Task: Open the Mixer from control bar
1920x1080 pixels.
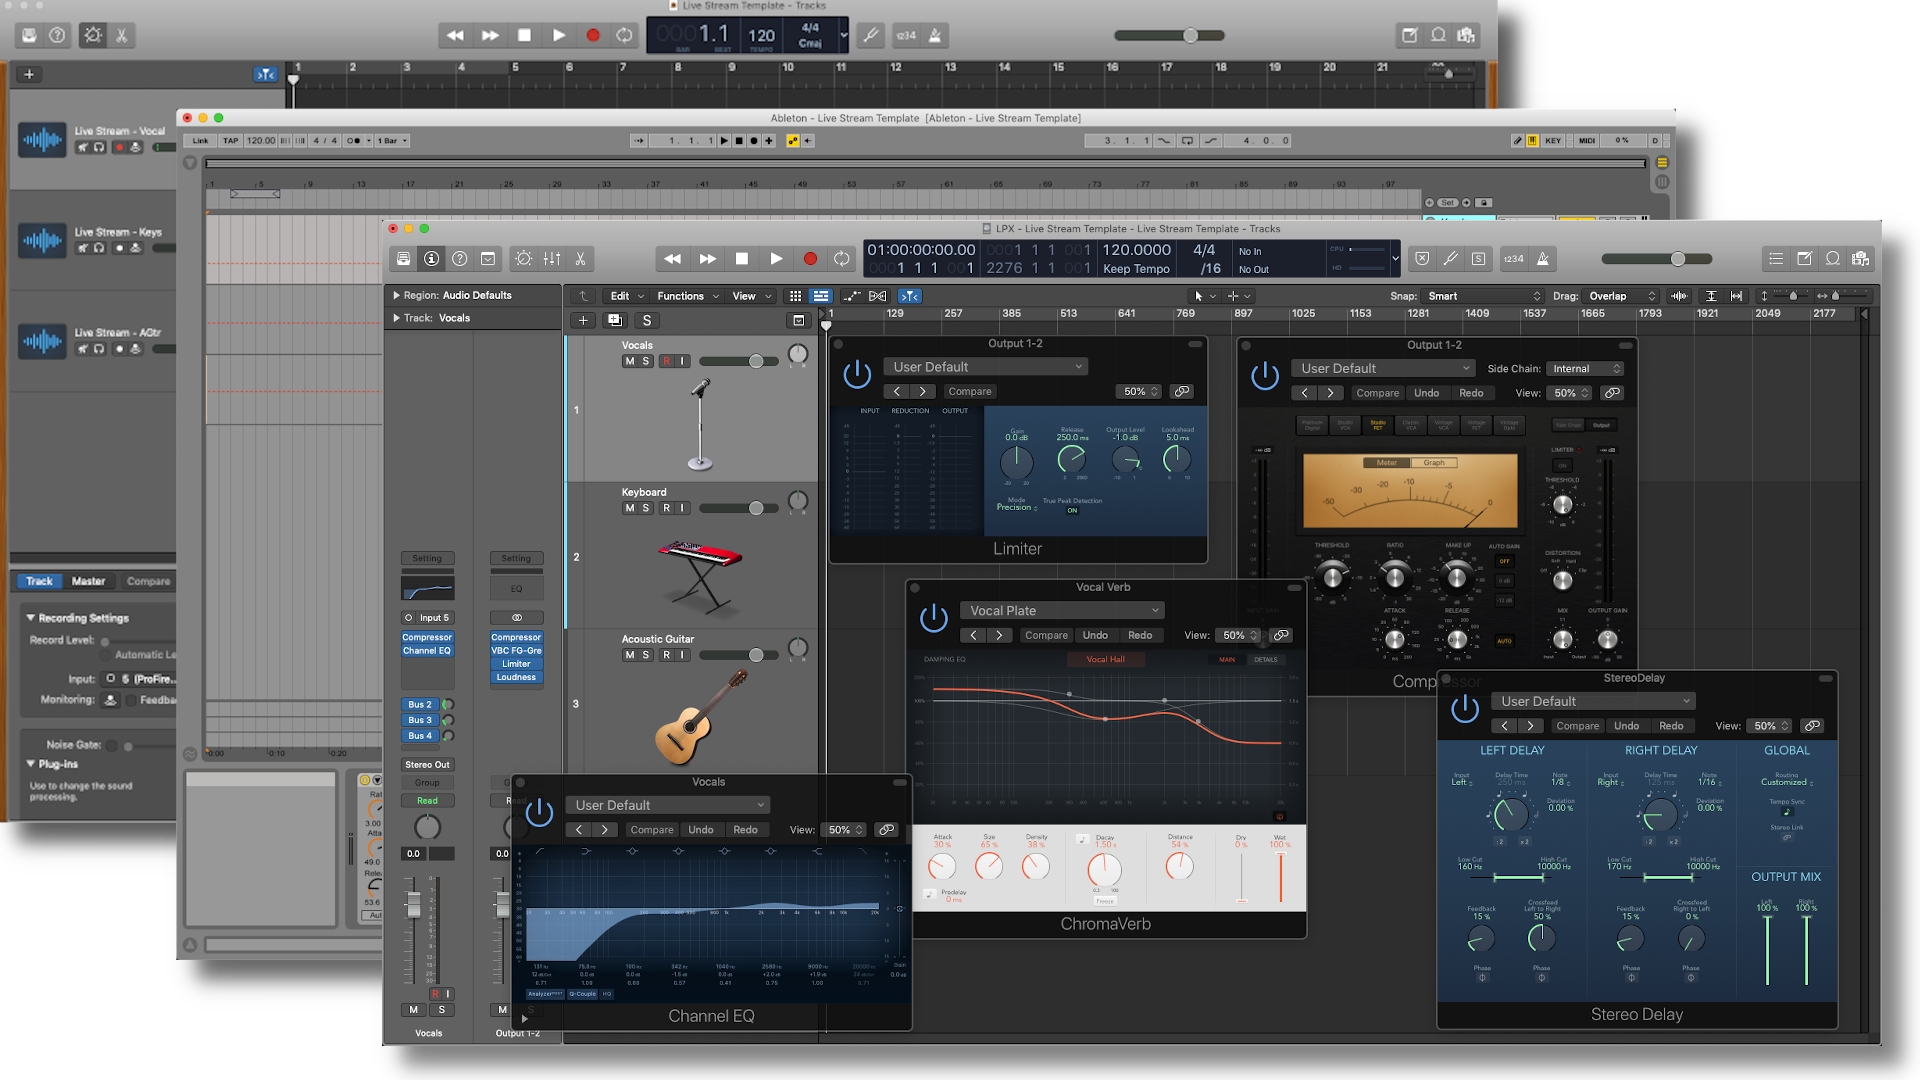Action: (x=552, y=259)
